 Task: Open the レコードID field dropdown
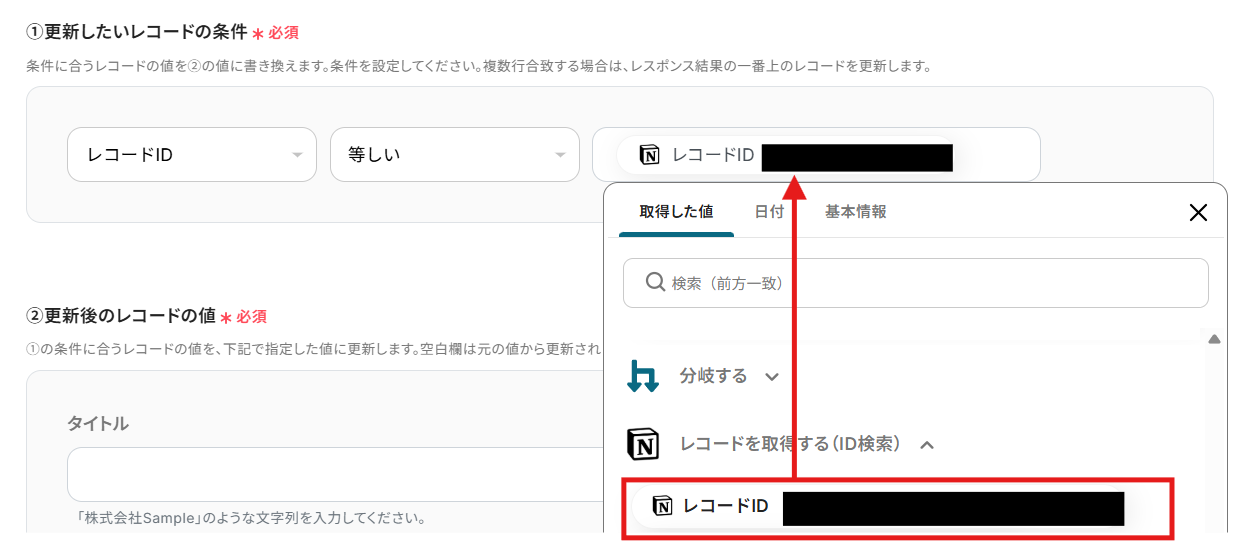192,155
